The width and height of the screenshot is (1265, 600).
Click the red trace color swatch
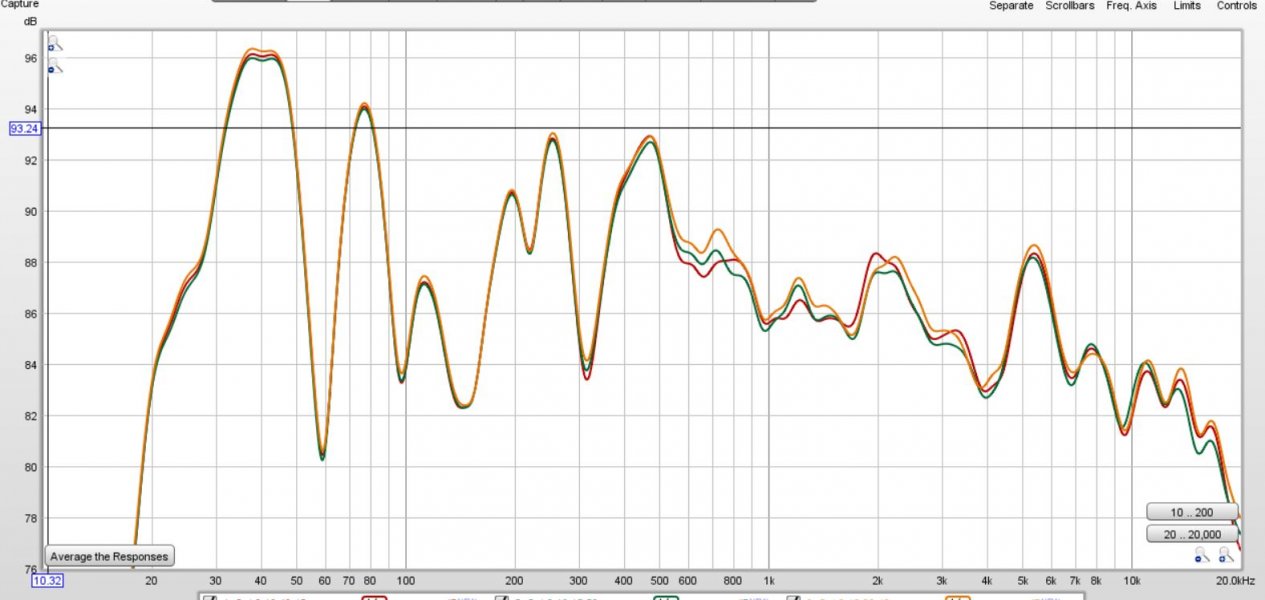coord(374,597)
